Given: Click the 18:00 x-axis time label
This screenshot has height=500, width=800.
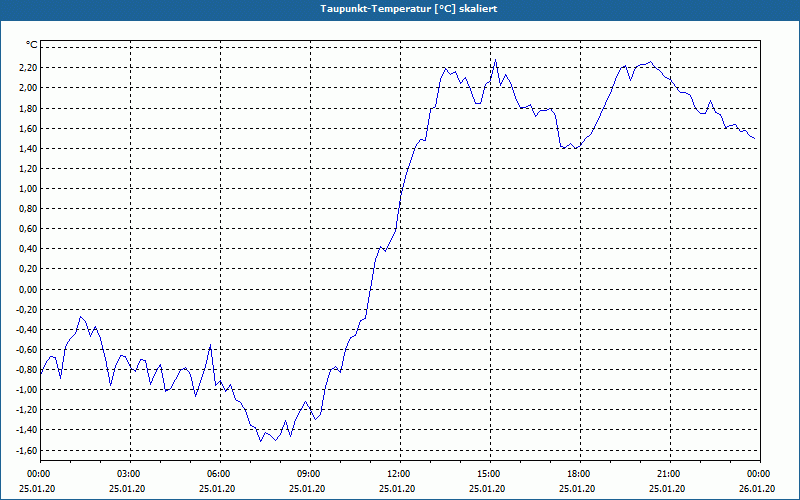Looking at the screenshot, I should pyautogui.click(x=580, y=474).
